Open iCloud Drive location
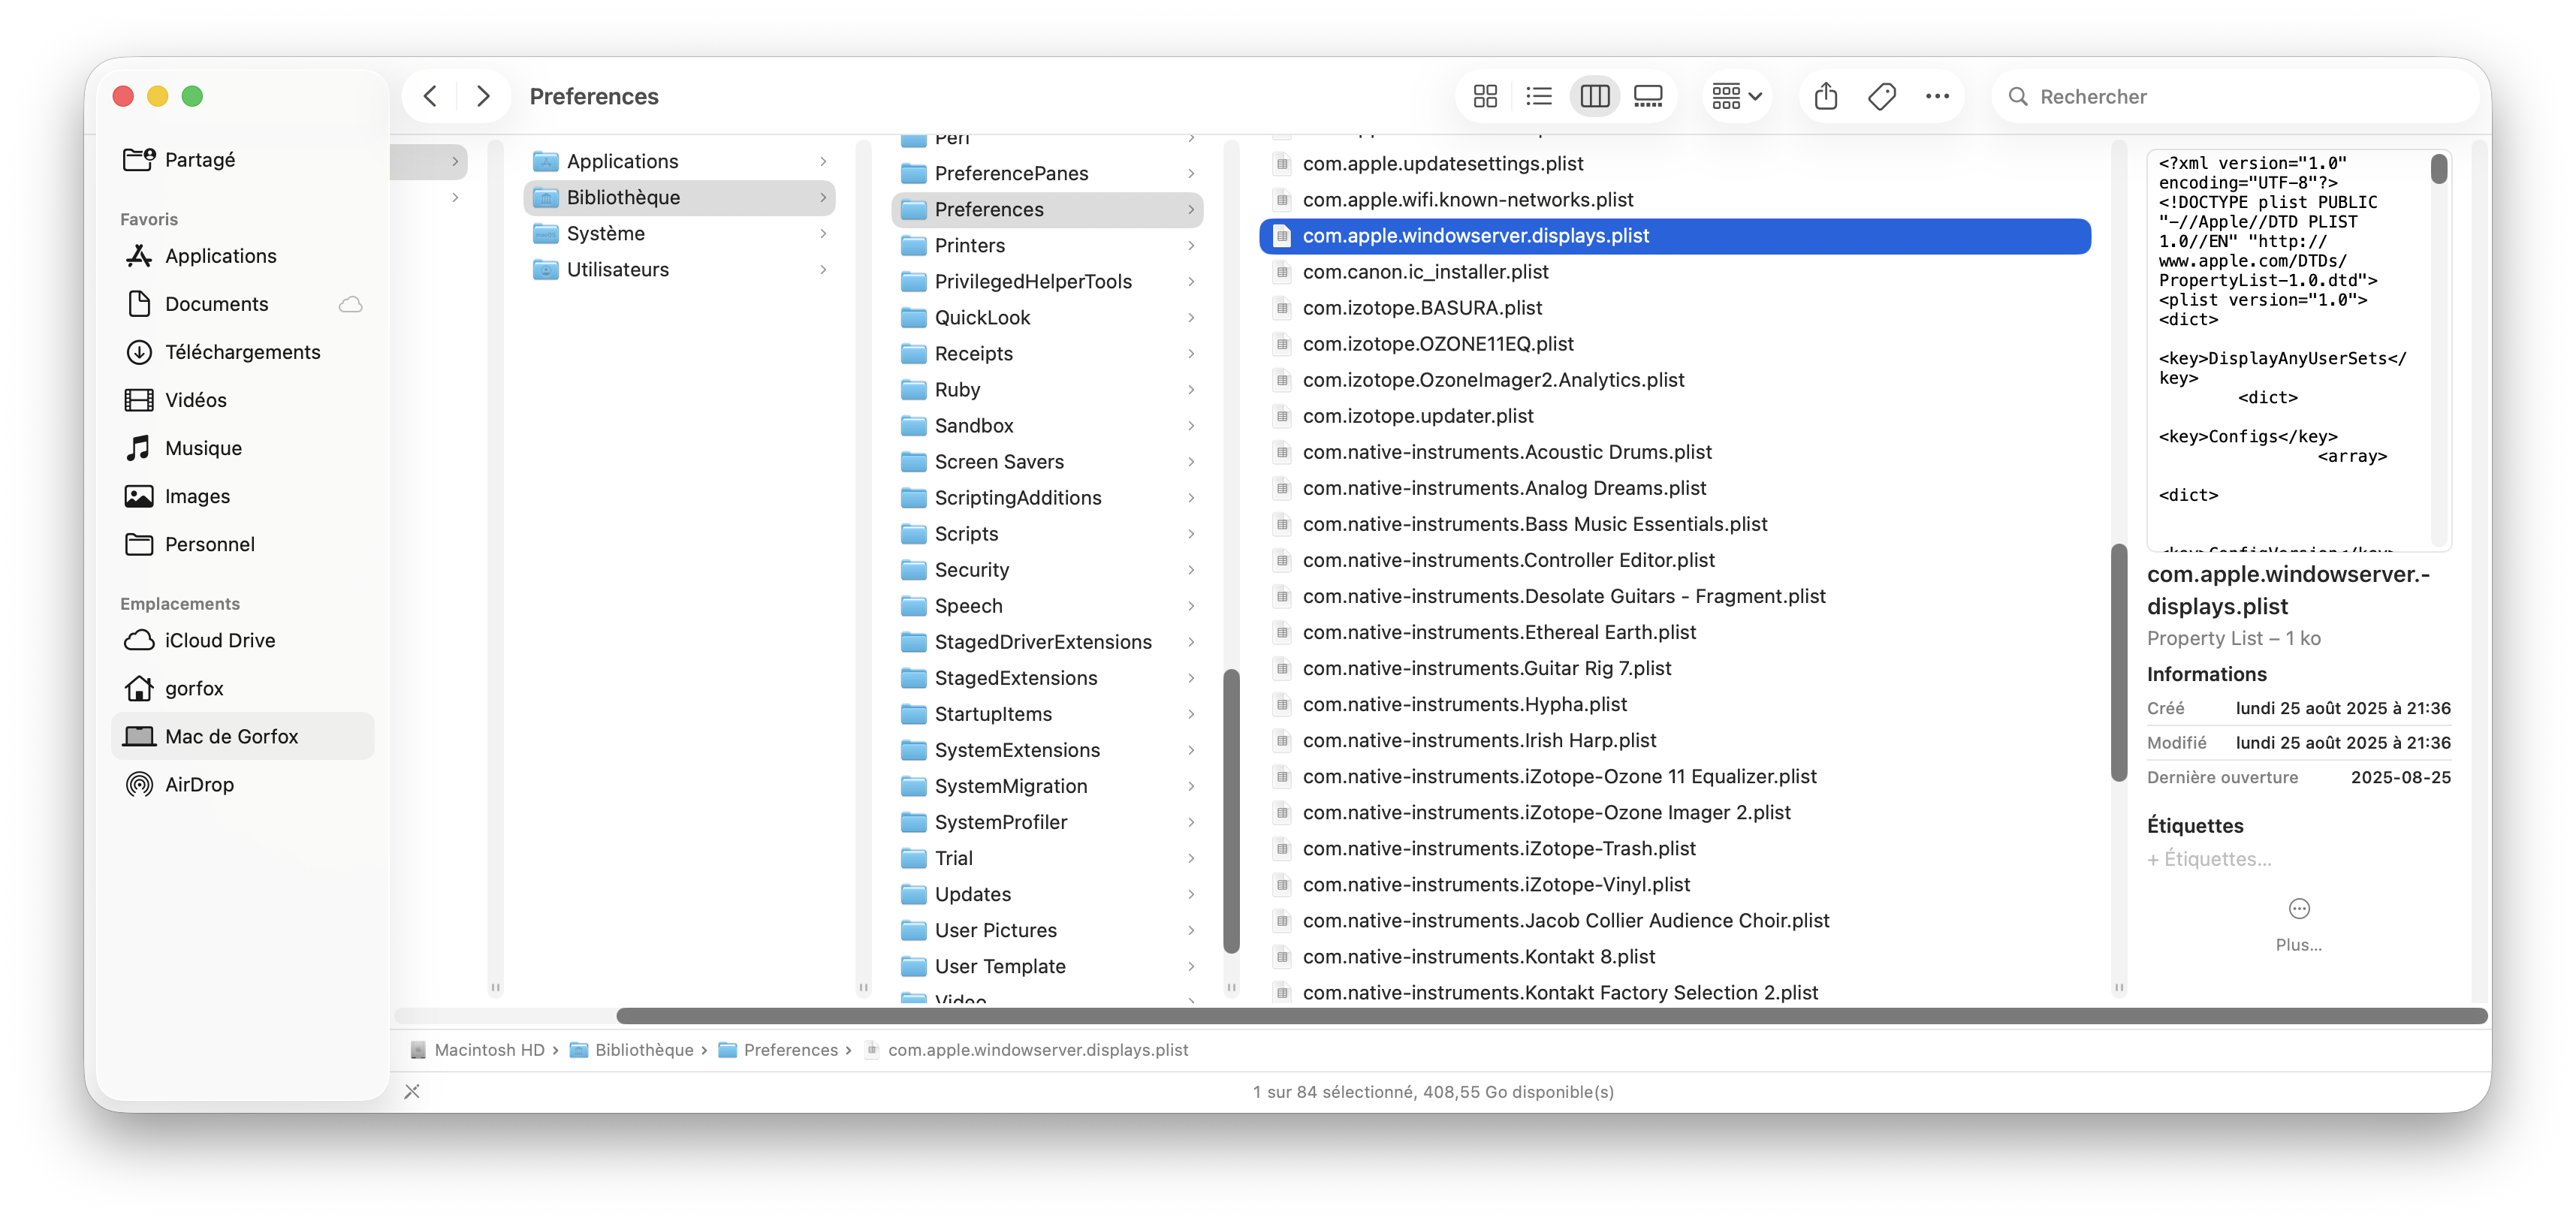The height and width of the screenshot is (1224, 2576). point(219,640)
